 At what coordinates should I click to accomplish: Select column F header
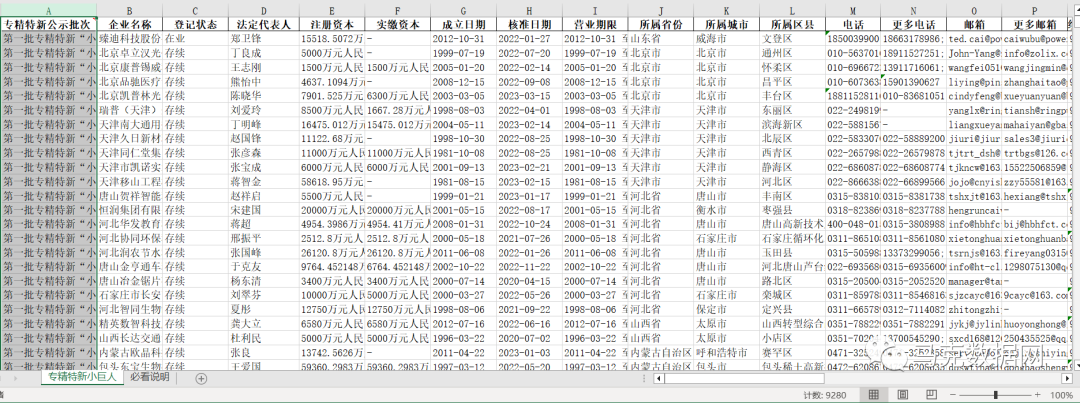(x=397, y=10)
